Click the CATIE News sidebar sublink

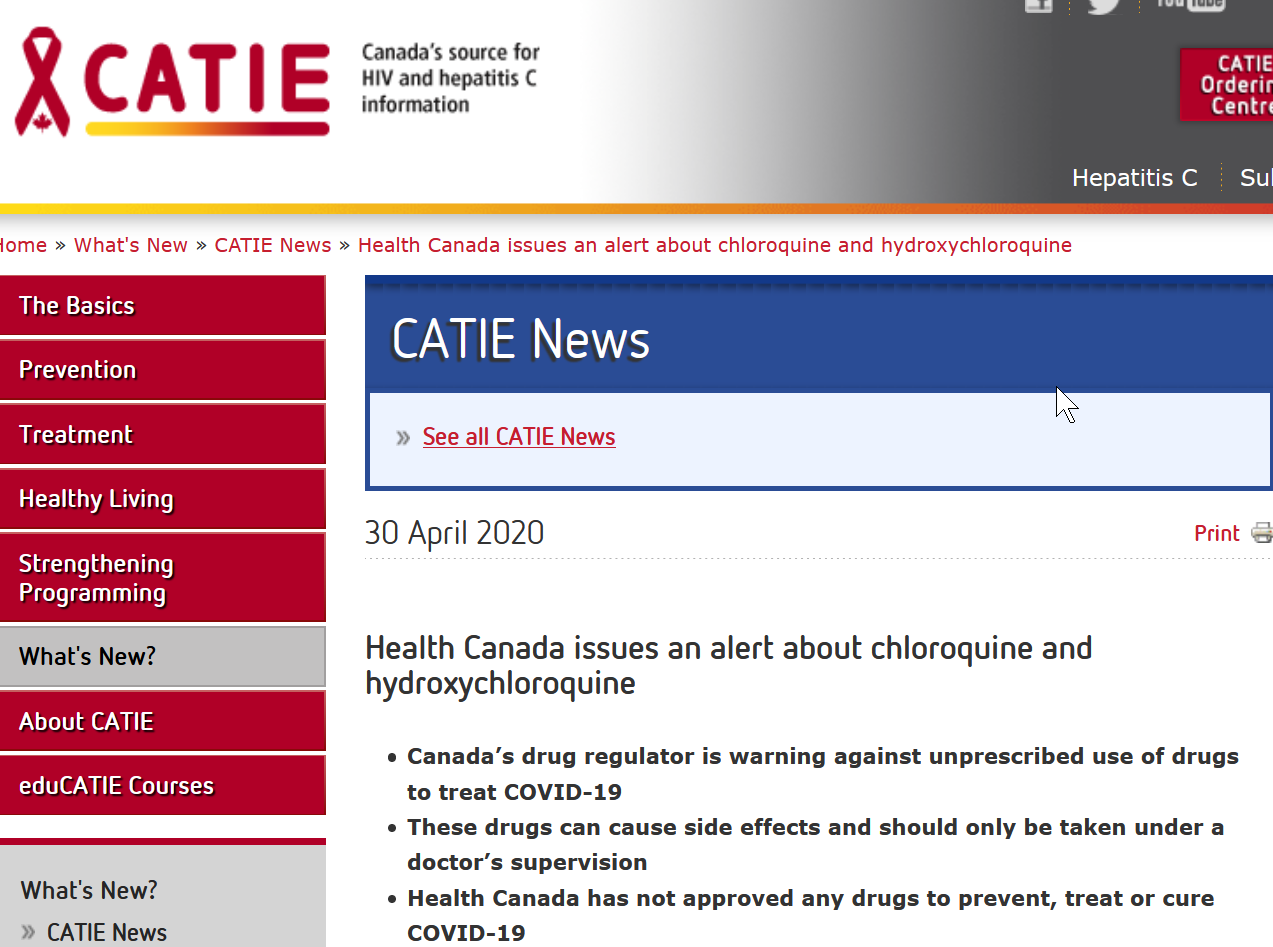[107, 932]
